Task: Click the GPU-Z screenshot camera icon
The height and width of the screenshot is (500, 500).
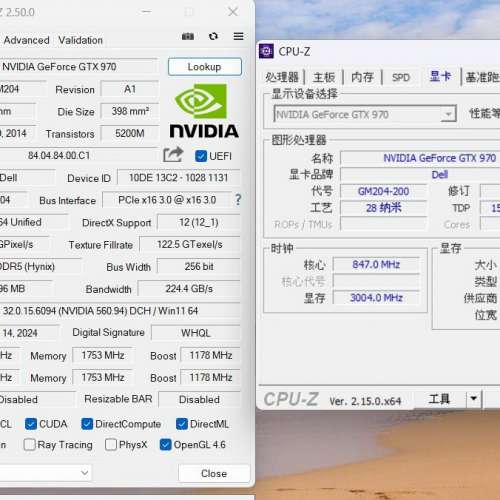Action: [188, 36]
